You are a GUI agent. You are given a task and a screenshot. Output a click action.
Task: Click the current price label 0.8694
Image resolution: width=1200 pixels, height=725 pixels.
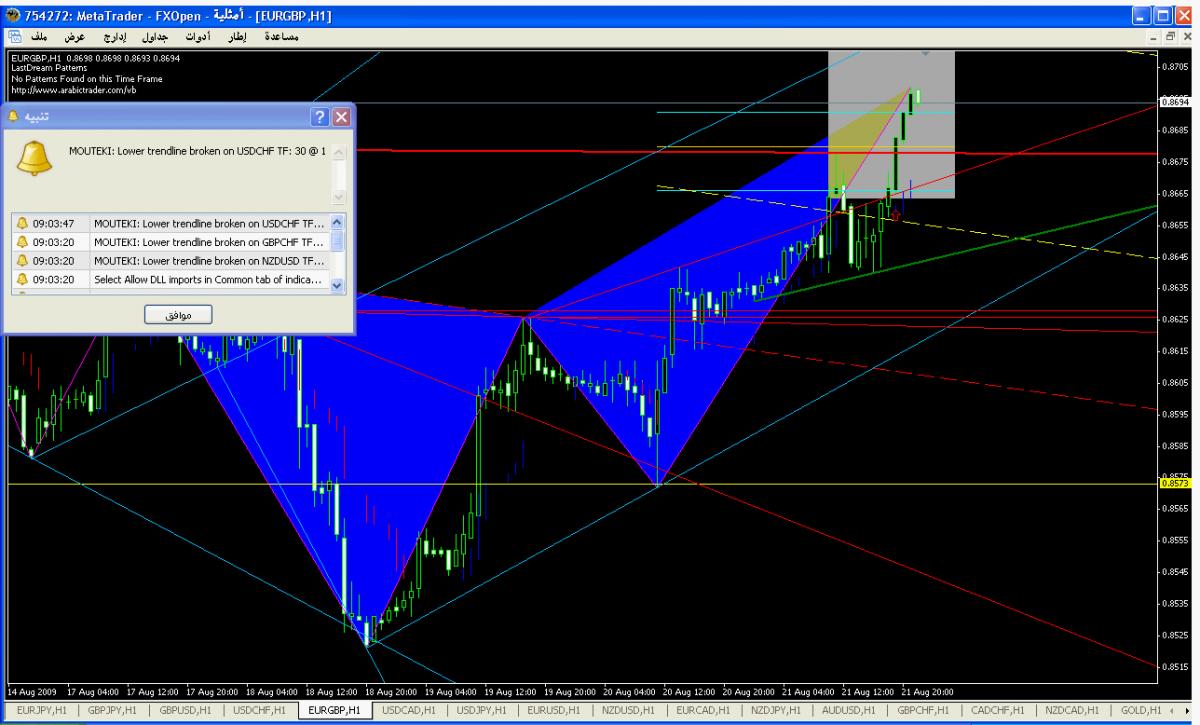click(x=1174, y=101)
